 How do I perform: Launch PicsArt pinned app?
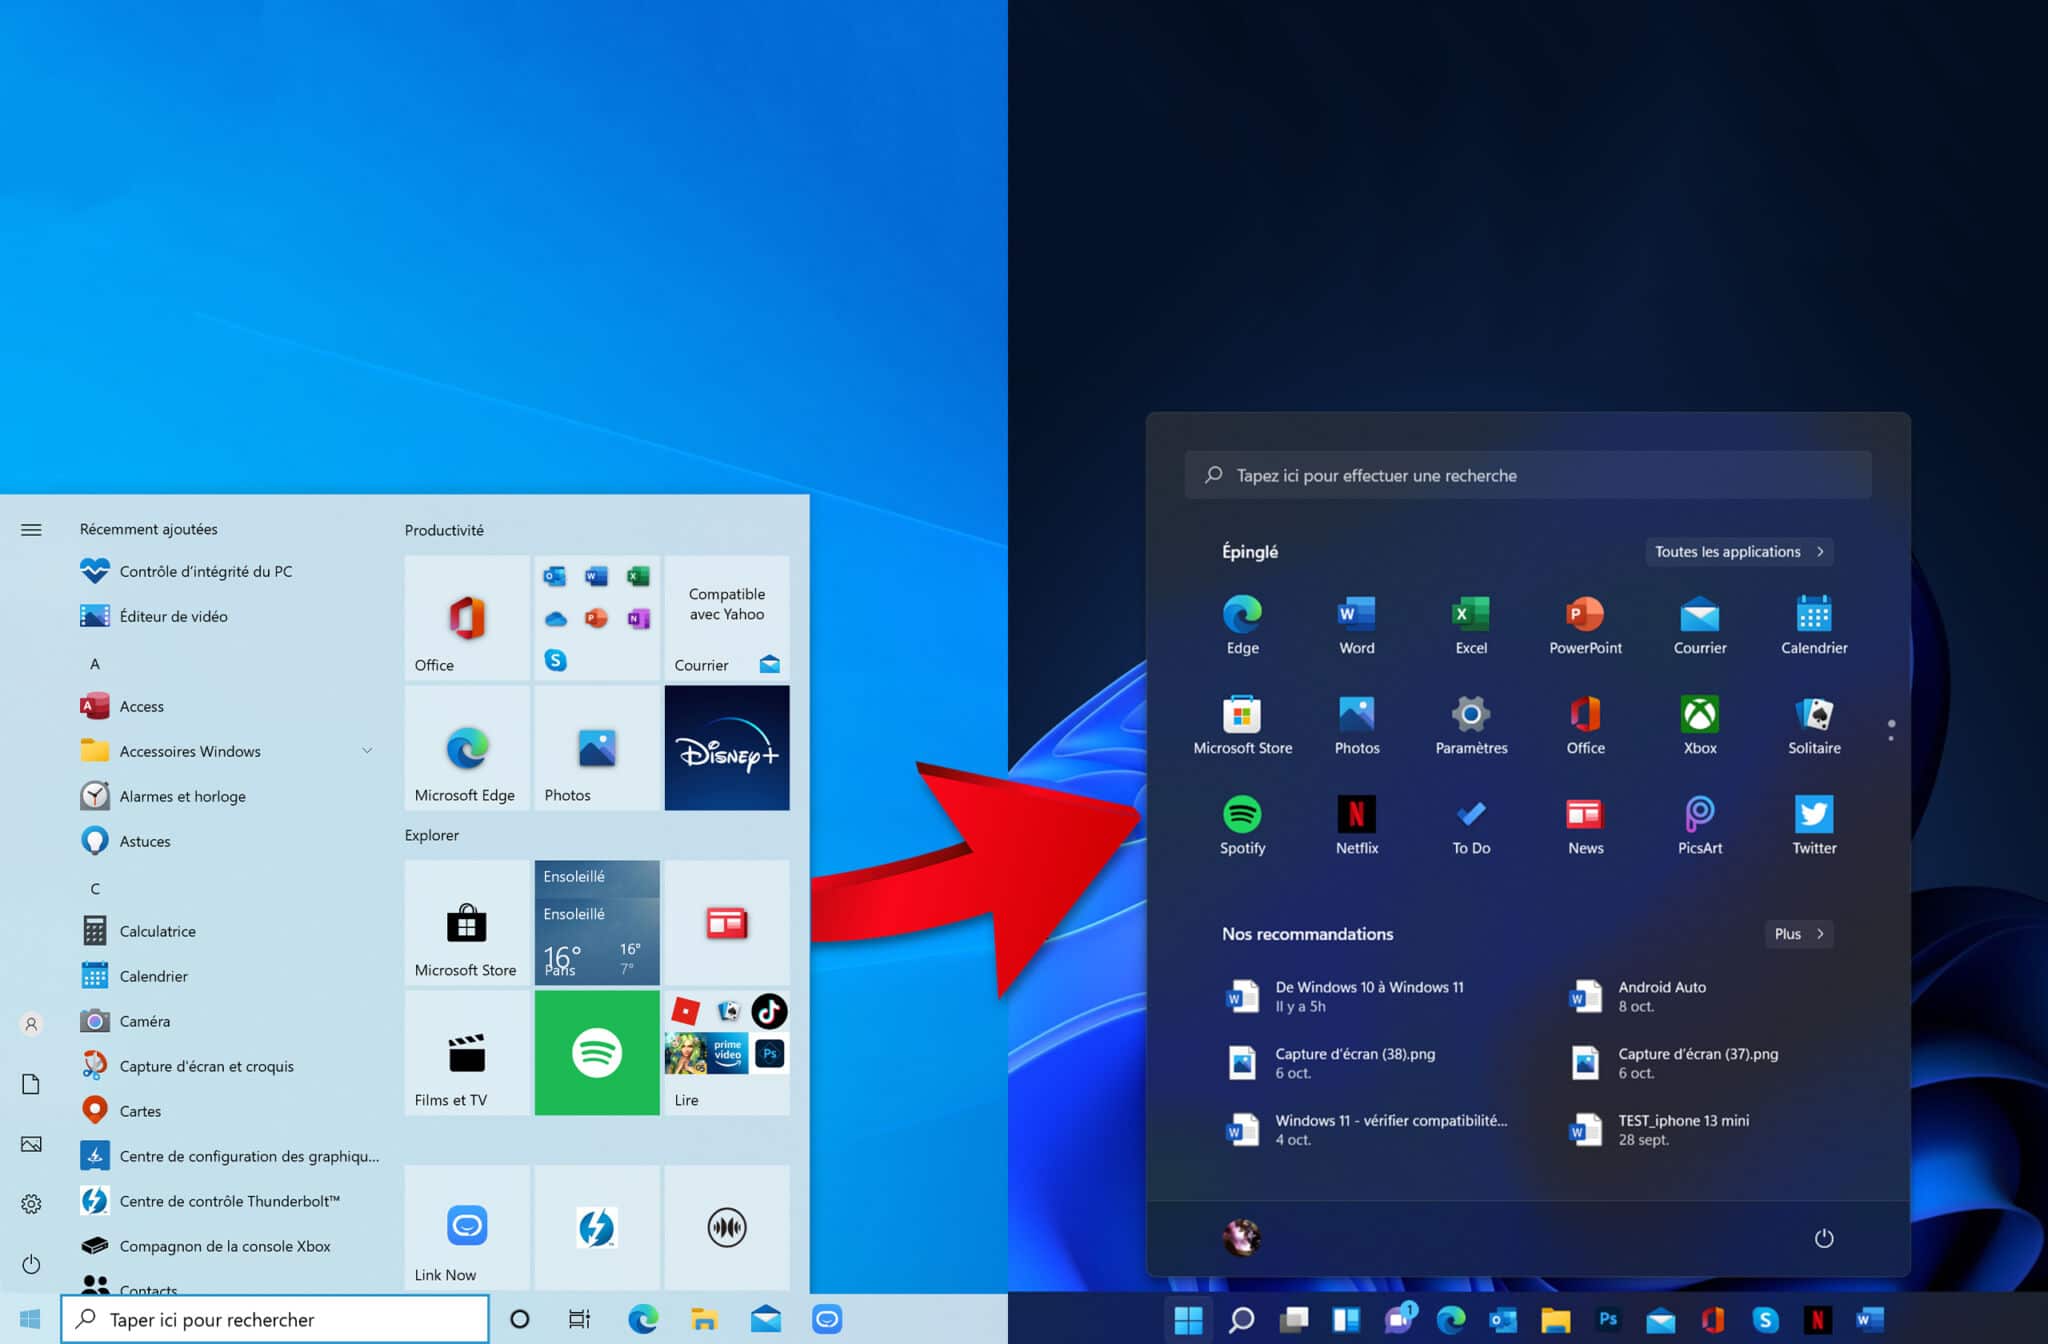[1700, 825]
